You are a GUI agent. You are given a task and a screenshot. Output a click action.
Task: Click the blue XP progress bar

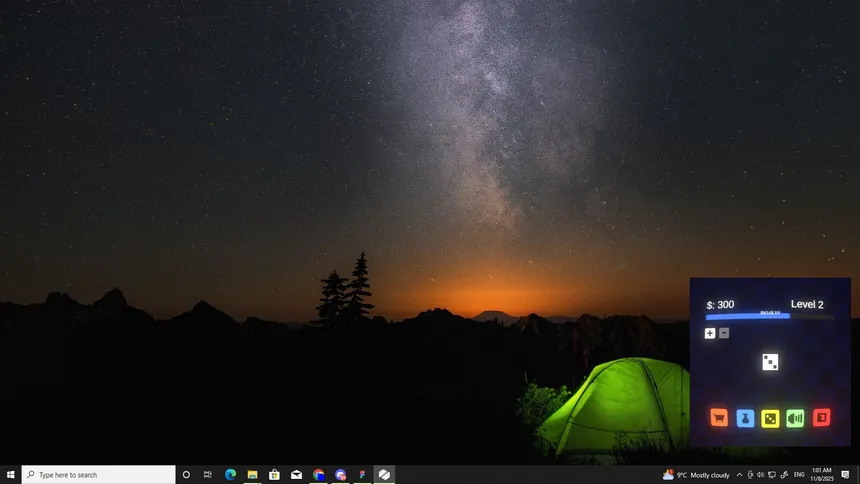pos(748,315)
